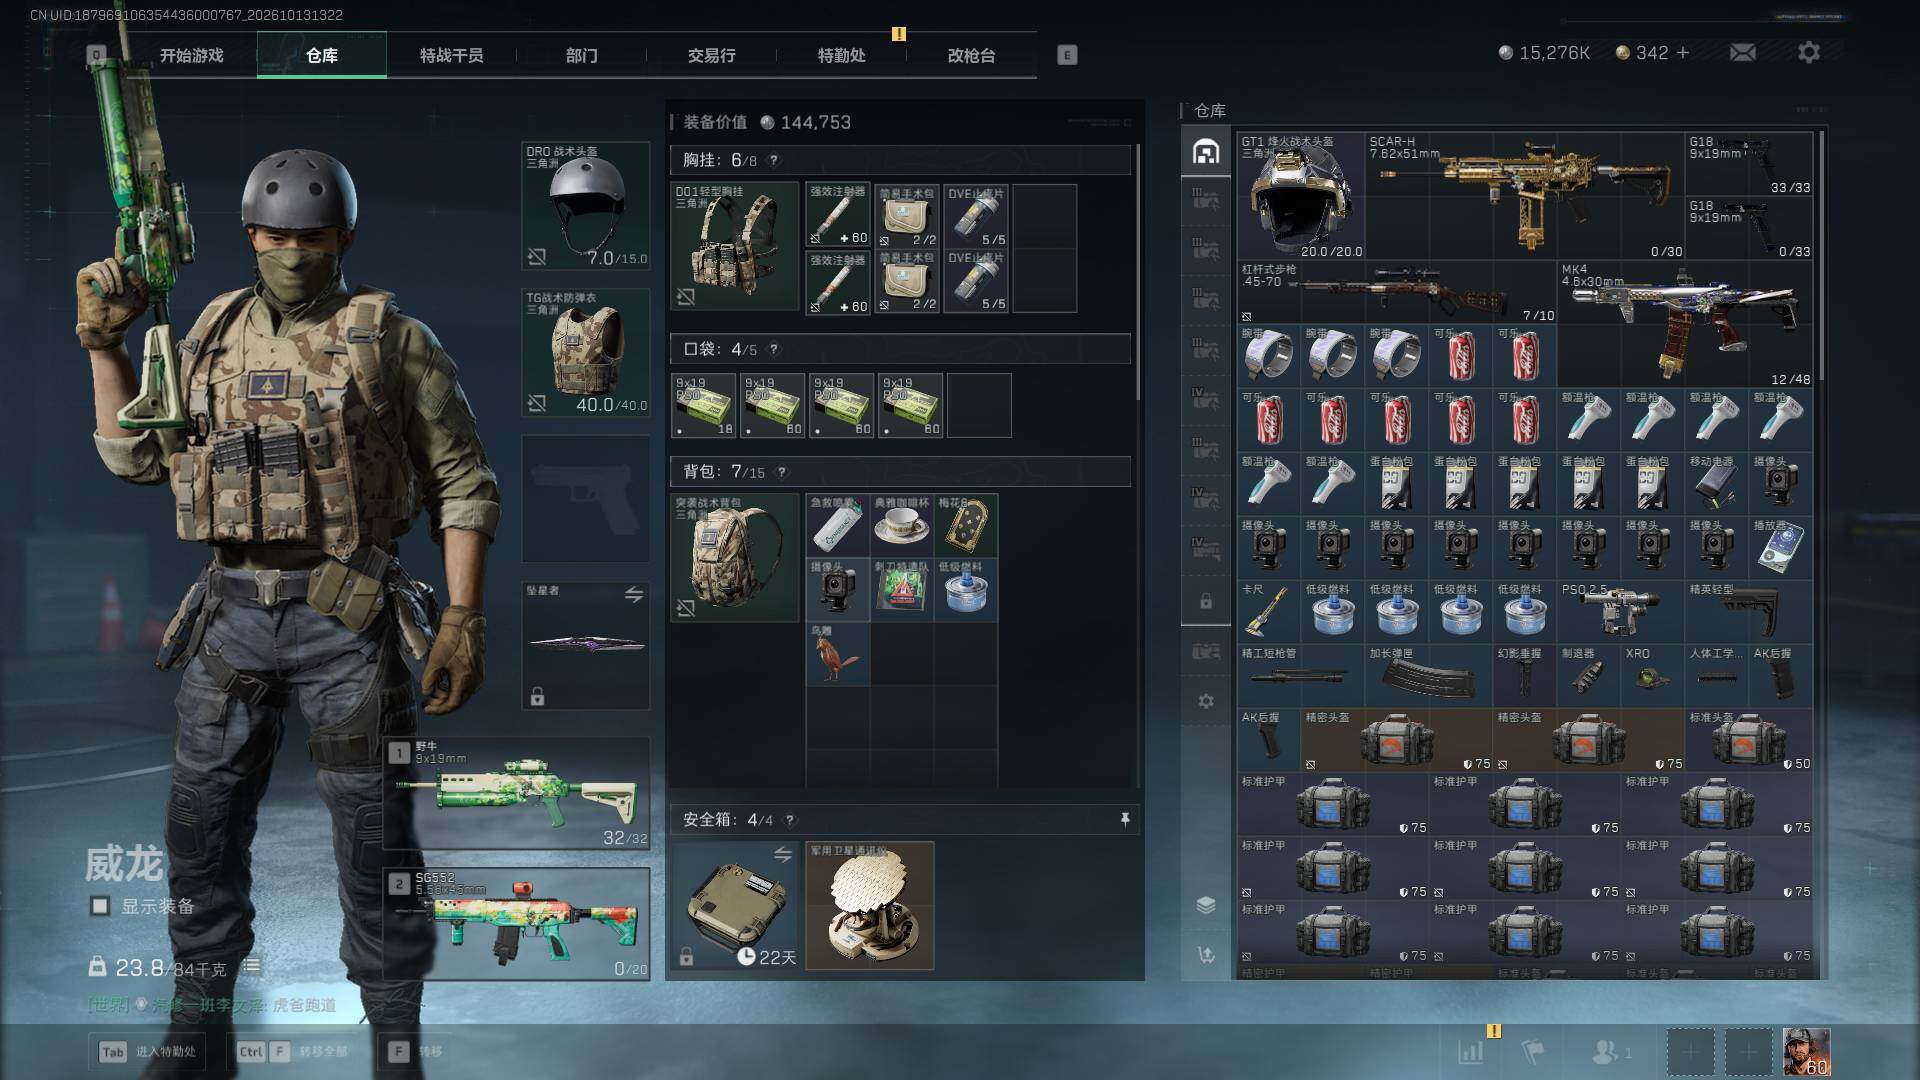
Task: Select the MK4 weapon in stash
Action: [1685, 325]
